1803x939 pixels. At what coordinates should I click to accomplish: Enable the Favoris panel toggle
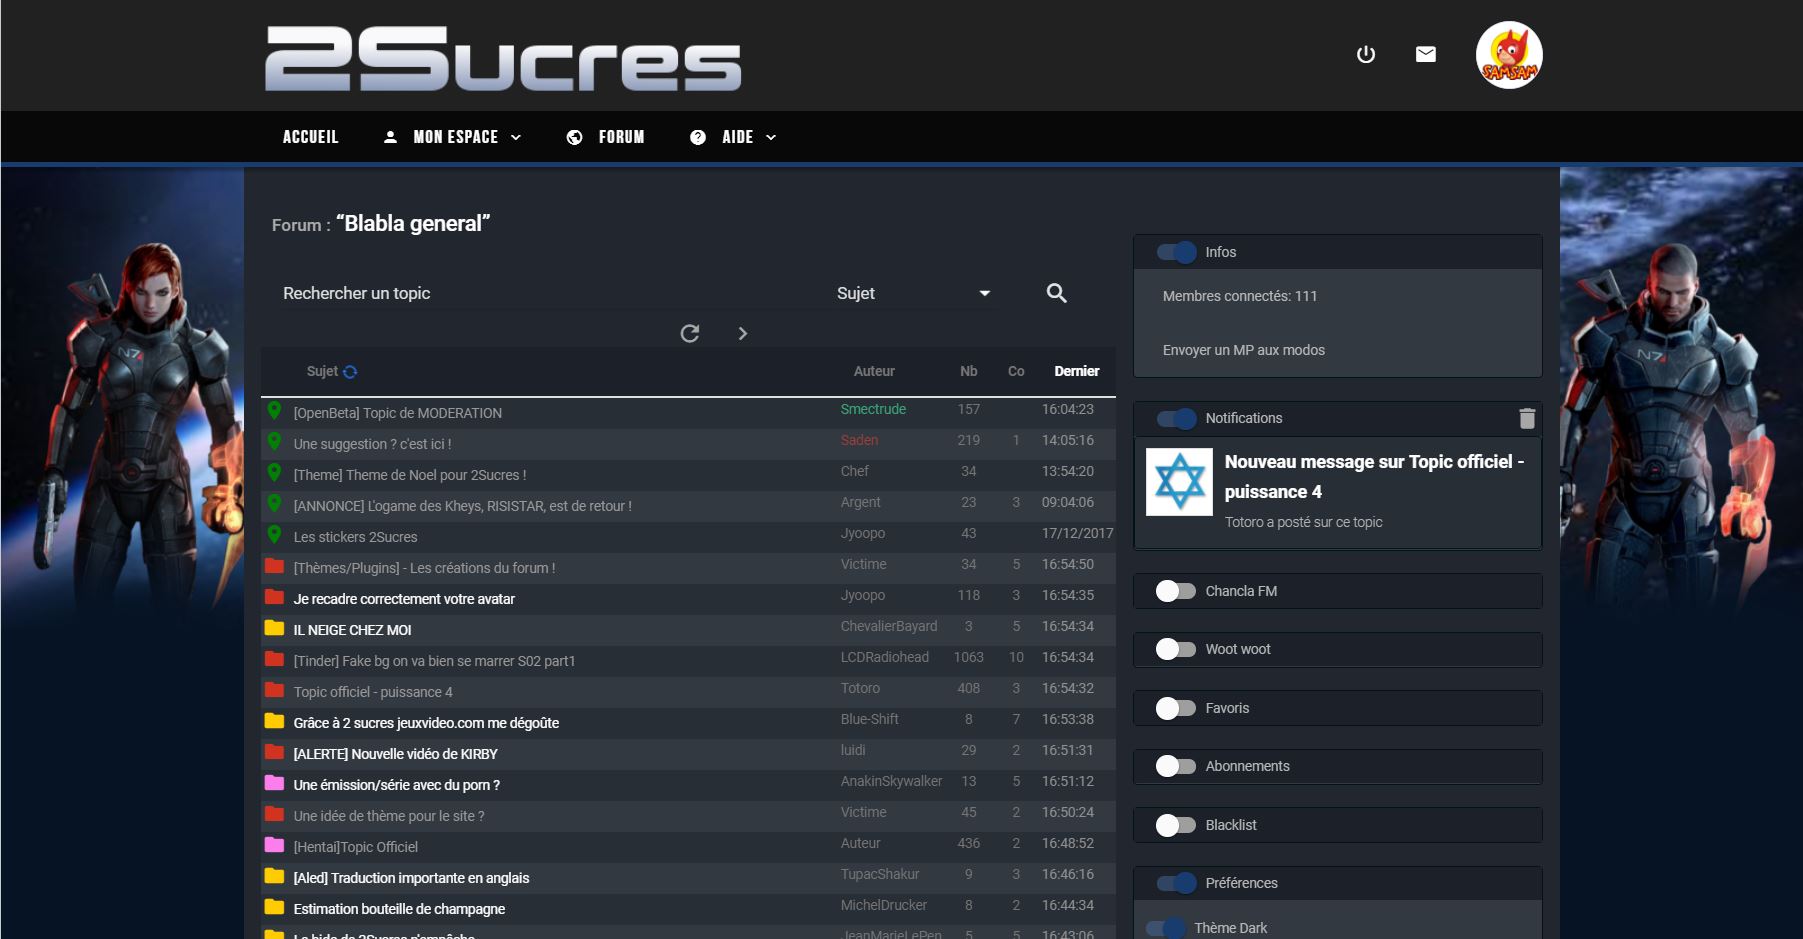[1175, 708]
